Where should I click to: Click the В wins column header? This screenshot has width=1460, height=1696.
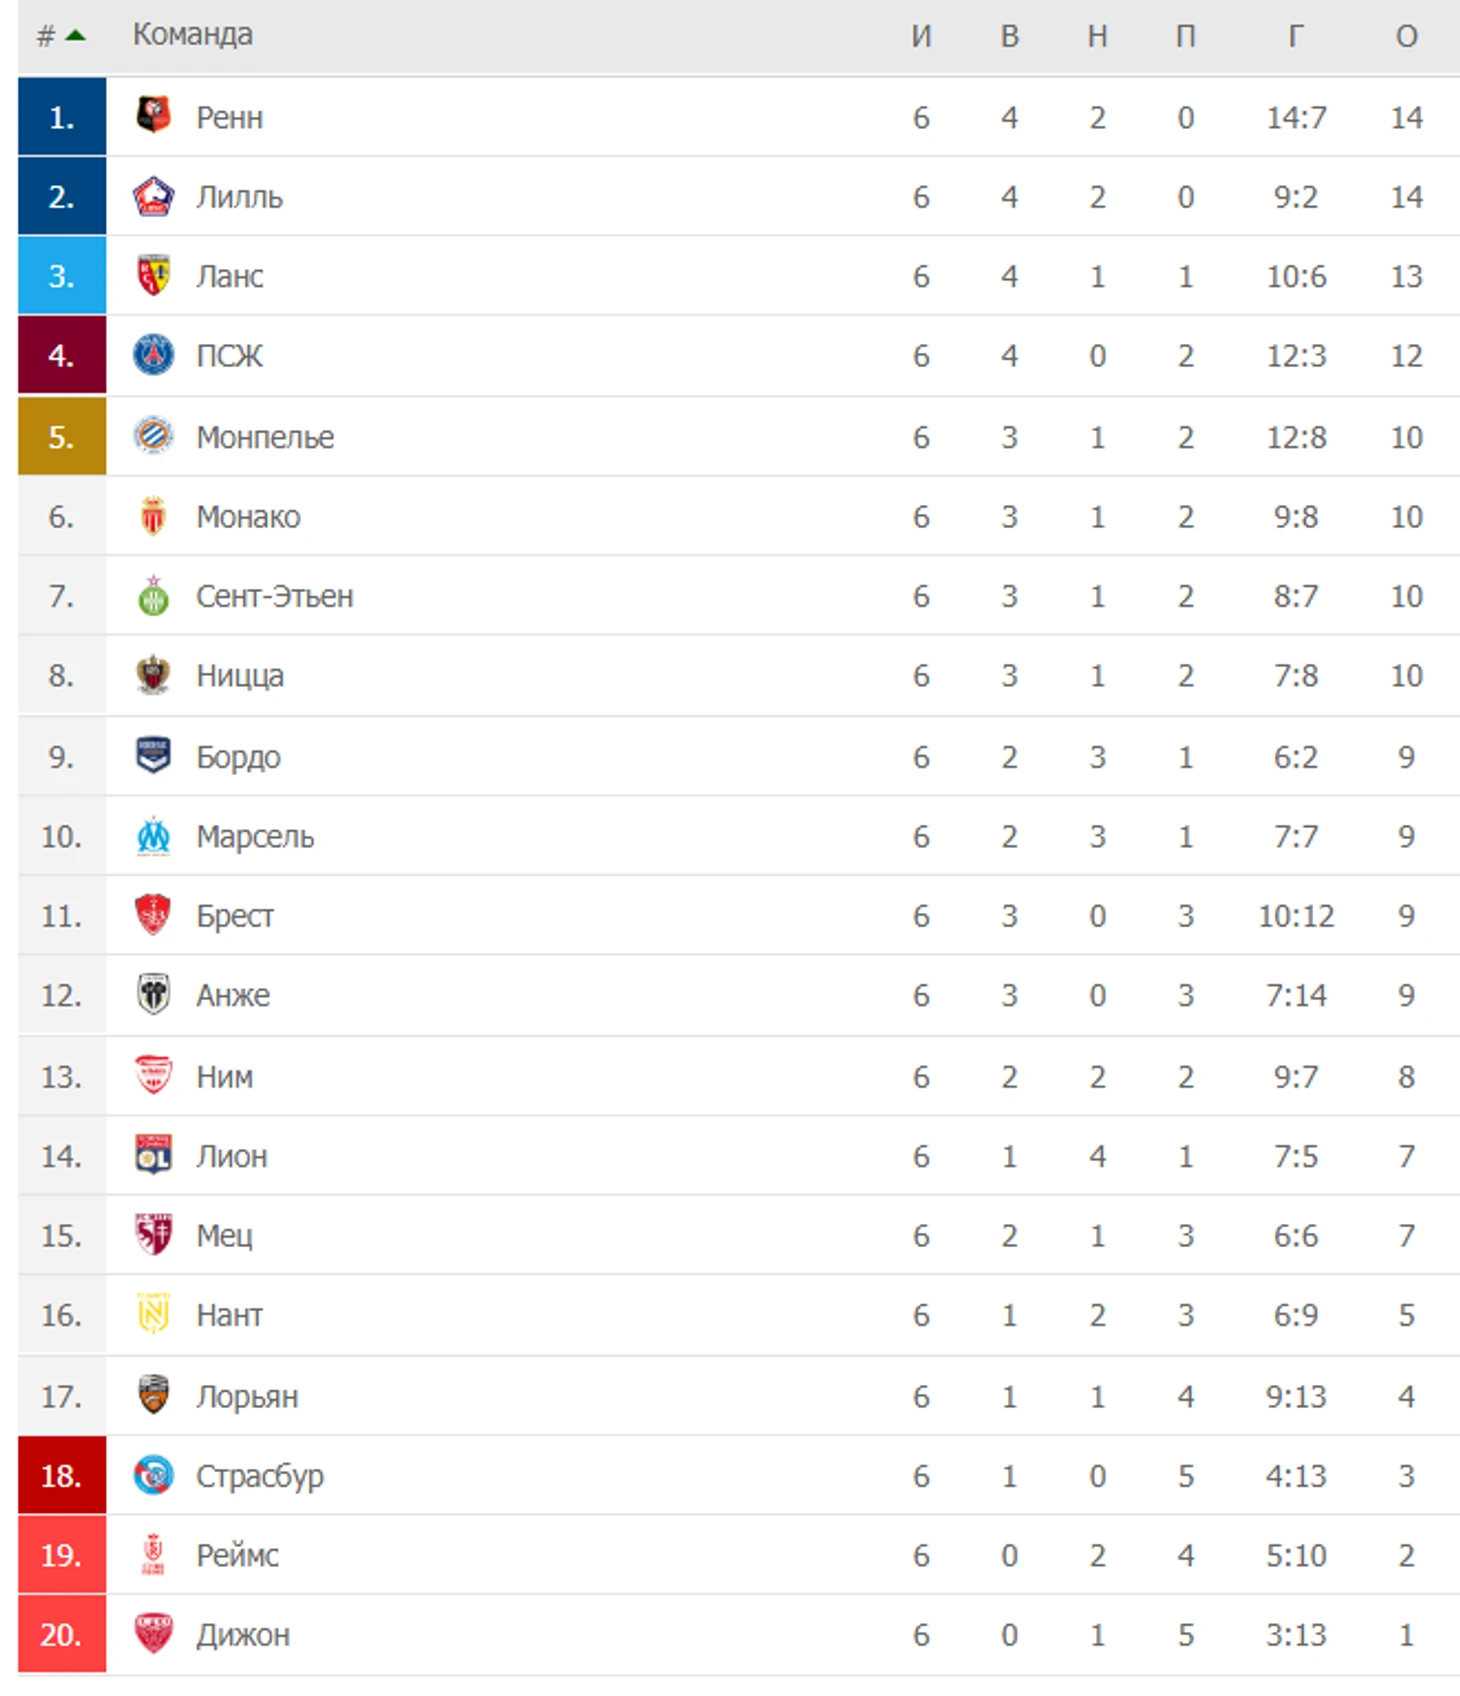tap(1009, 36)
